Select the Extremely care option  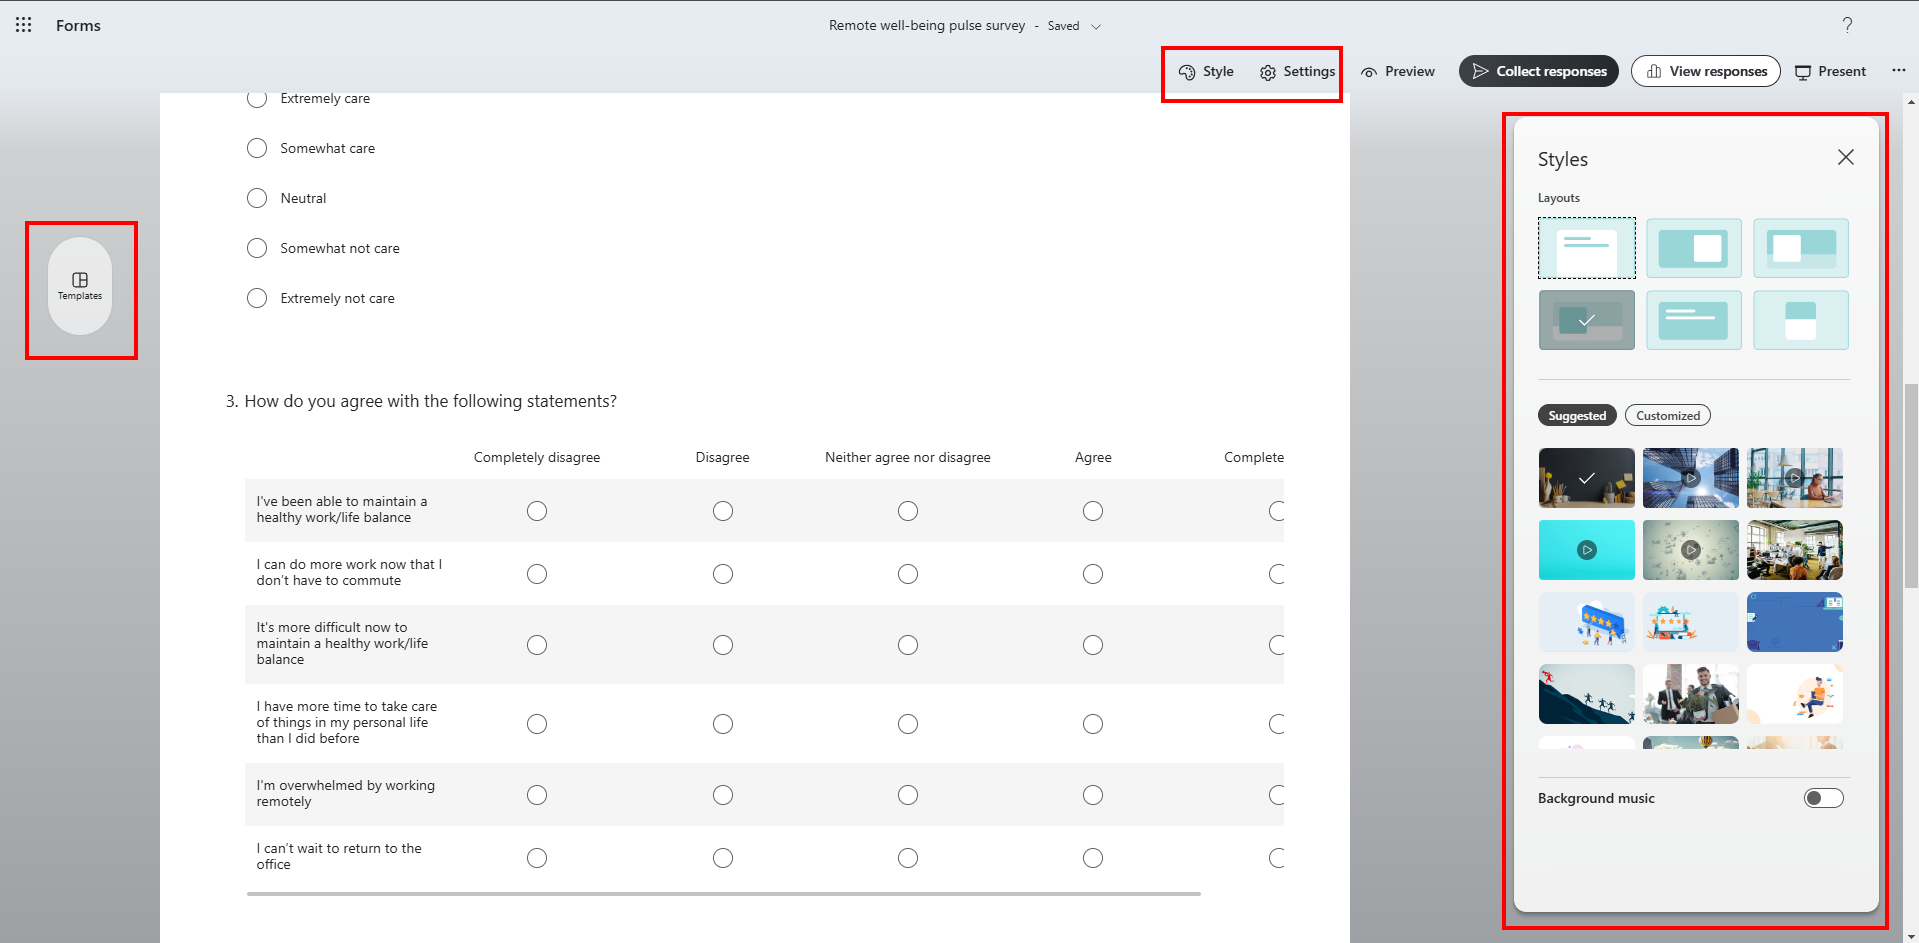pos(257,98)
